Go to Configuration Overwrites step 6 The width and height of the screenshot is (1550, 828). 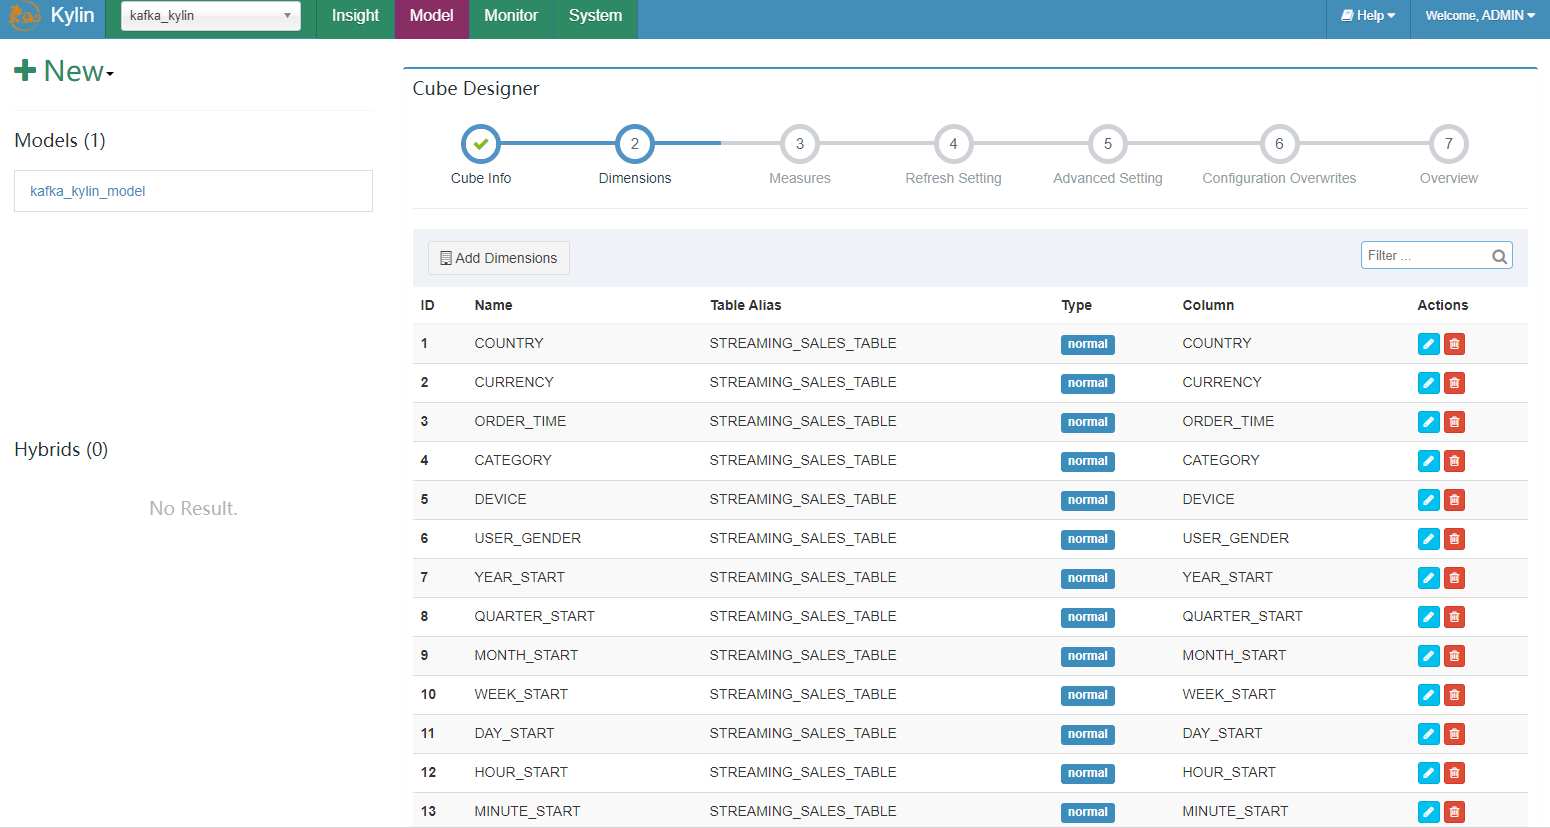click(1279, 144)
